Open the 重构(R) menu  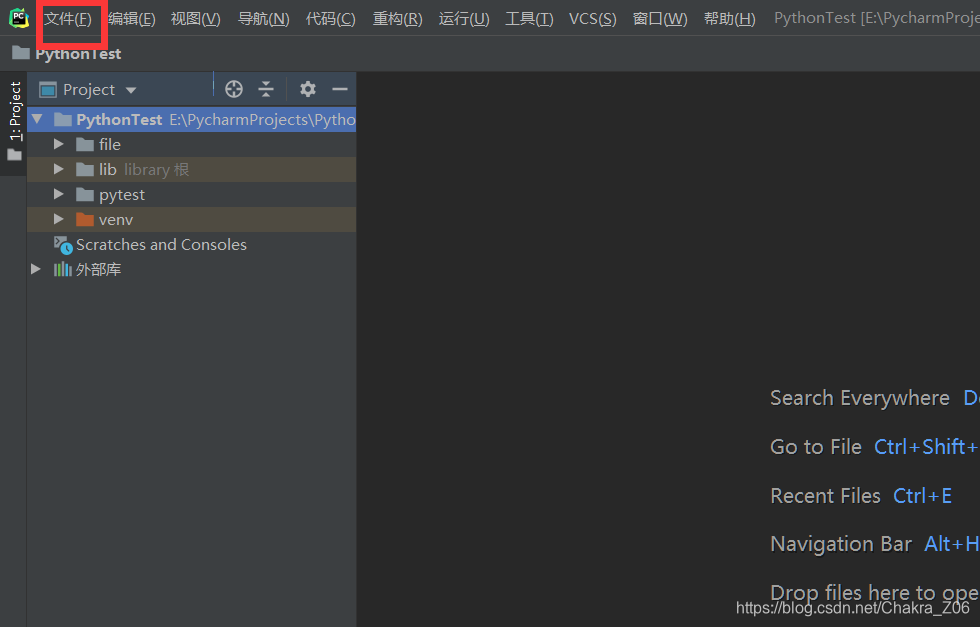click(x=398, y=19)
